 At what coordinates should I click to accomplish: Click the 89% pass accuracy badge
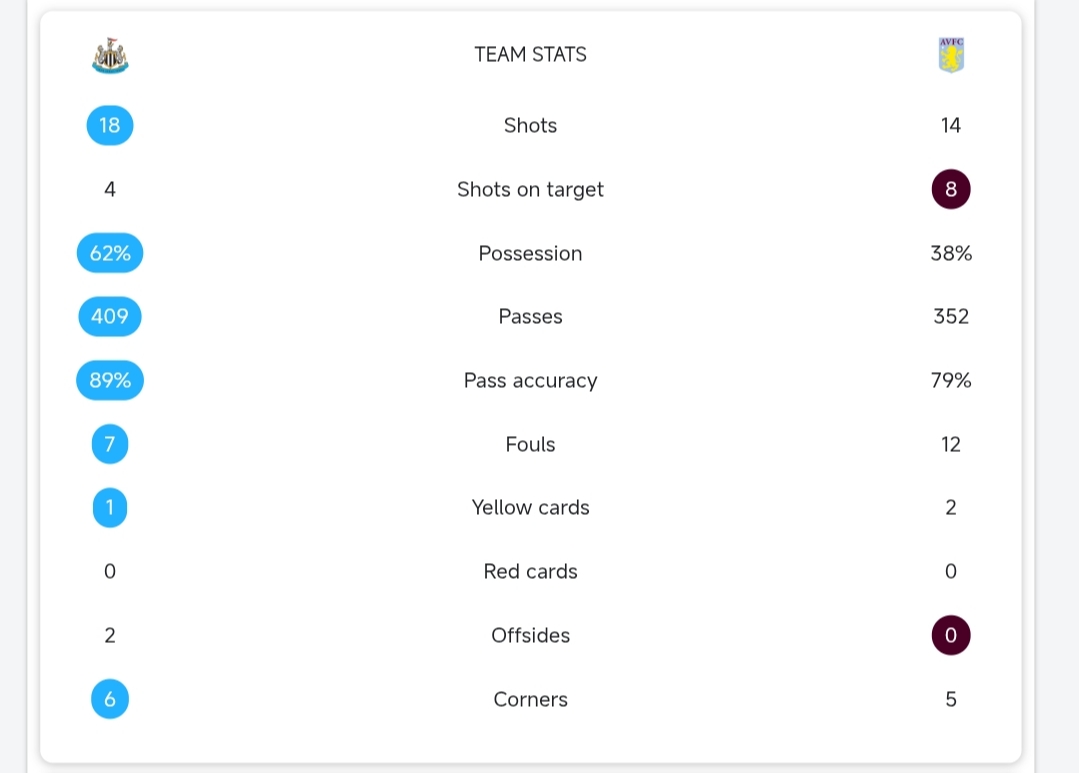click(110, 380)
